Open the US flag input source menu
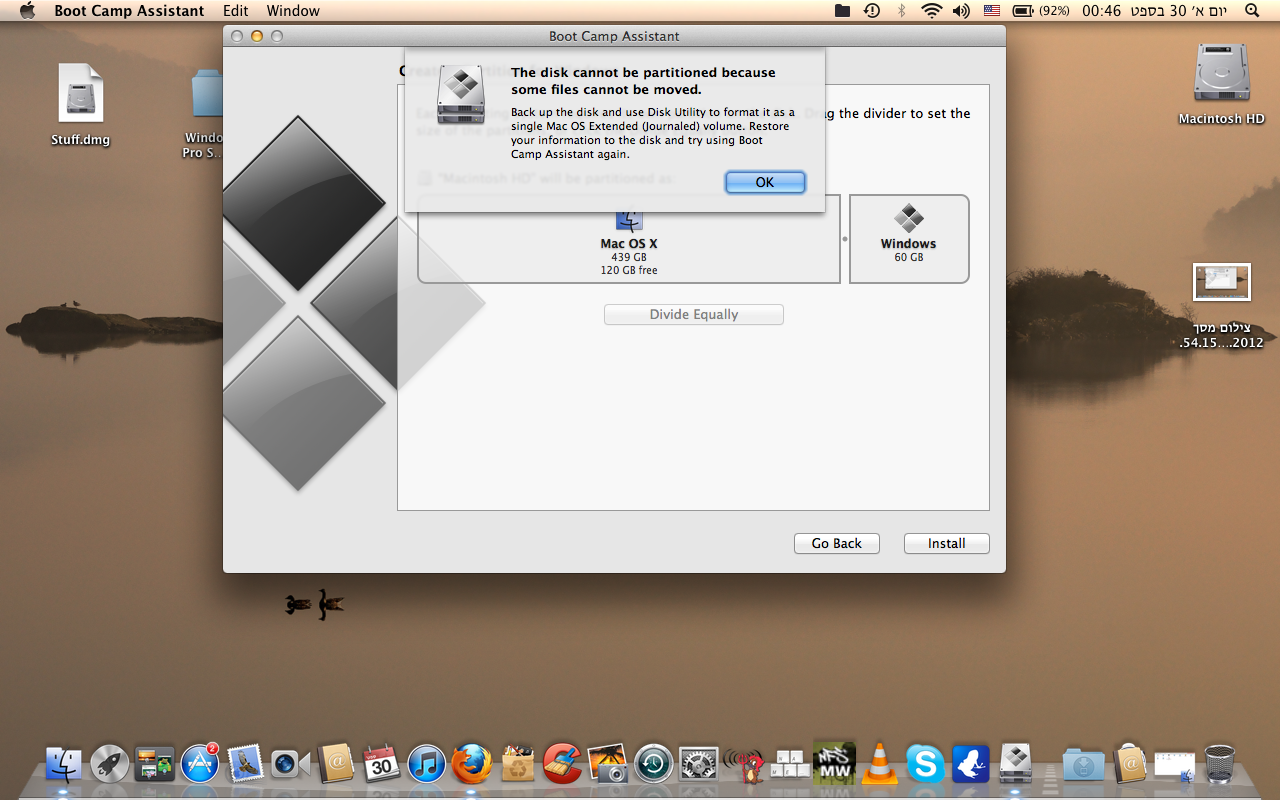 991,11
